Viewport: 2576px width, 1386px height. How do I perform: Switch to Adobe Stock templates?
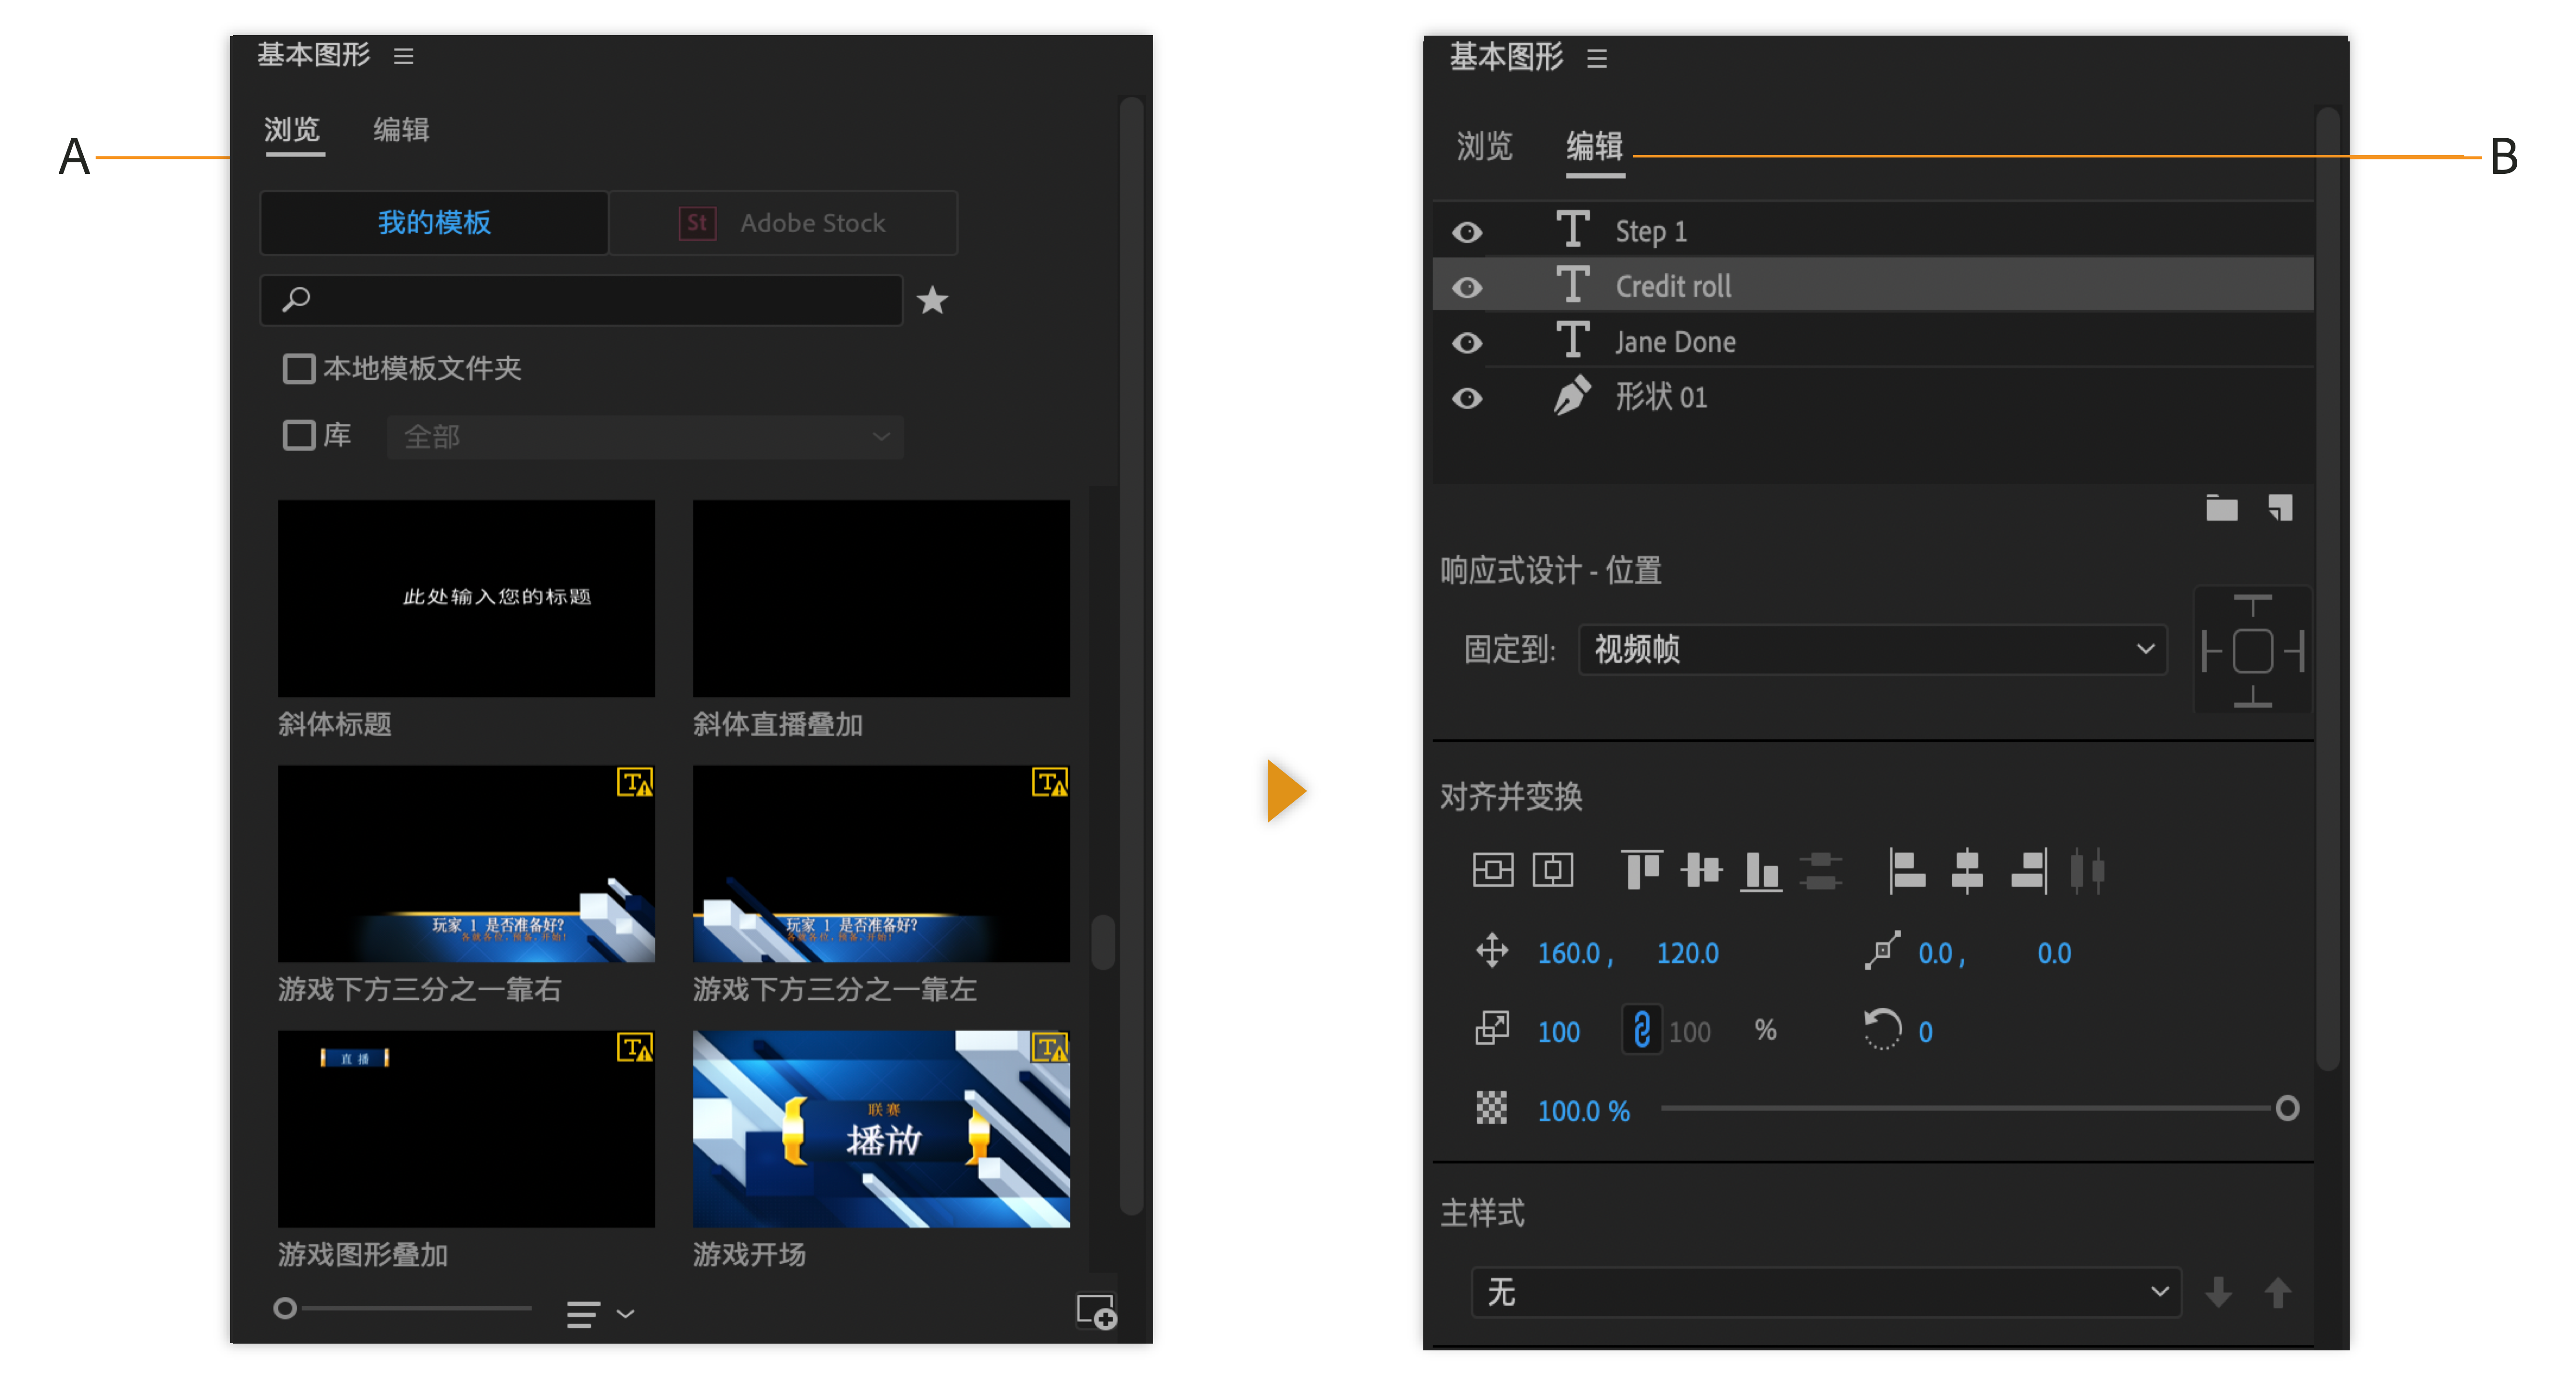click(784, 223)
